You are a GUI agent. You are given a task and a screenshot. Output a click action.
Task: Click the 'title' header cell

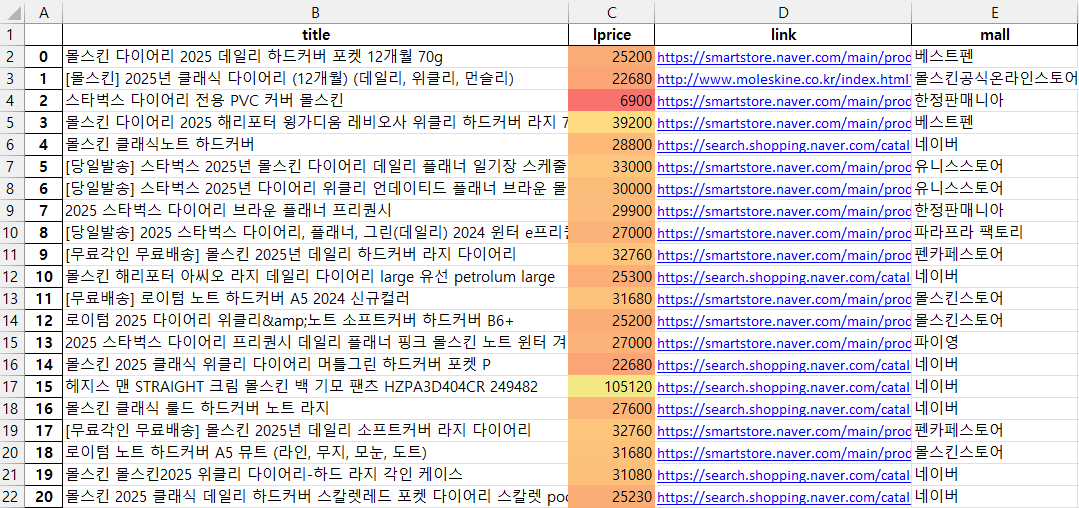click(x=315, y=34)
